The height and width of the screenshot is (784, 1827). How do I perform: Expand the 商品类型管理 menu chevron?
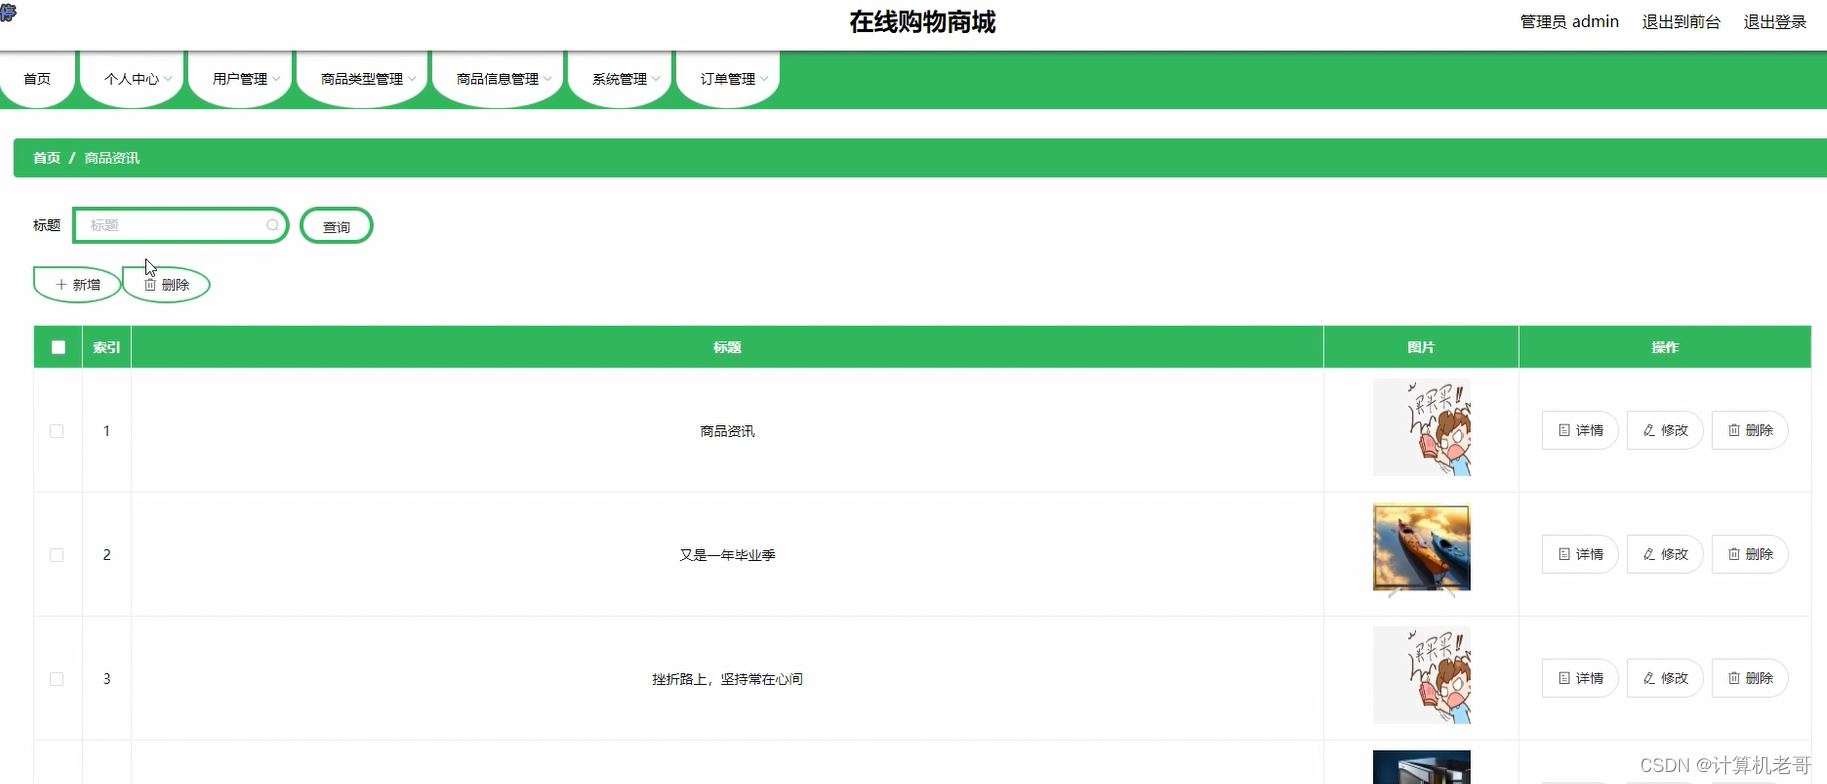point(412,79)
